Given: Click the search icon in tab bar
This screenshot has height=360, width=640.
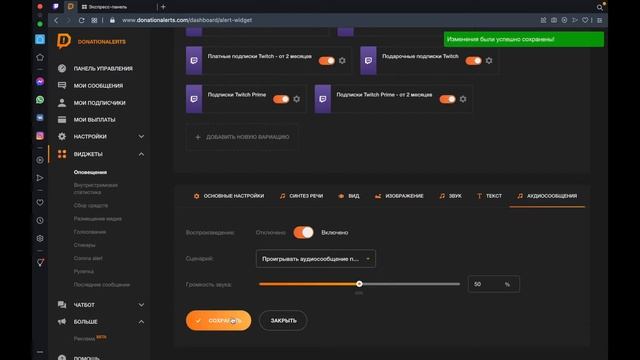Looking at the screenshot, I should coord(600,7).
